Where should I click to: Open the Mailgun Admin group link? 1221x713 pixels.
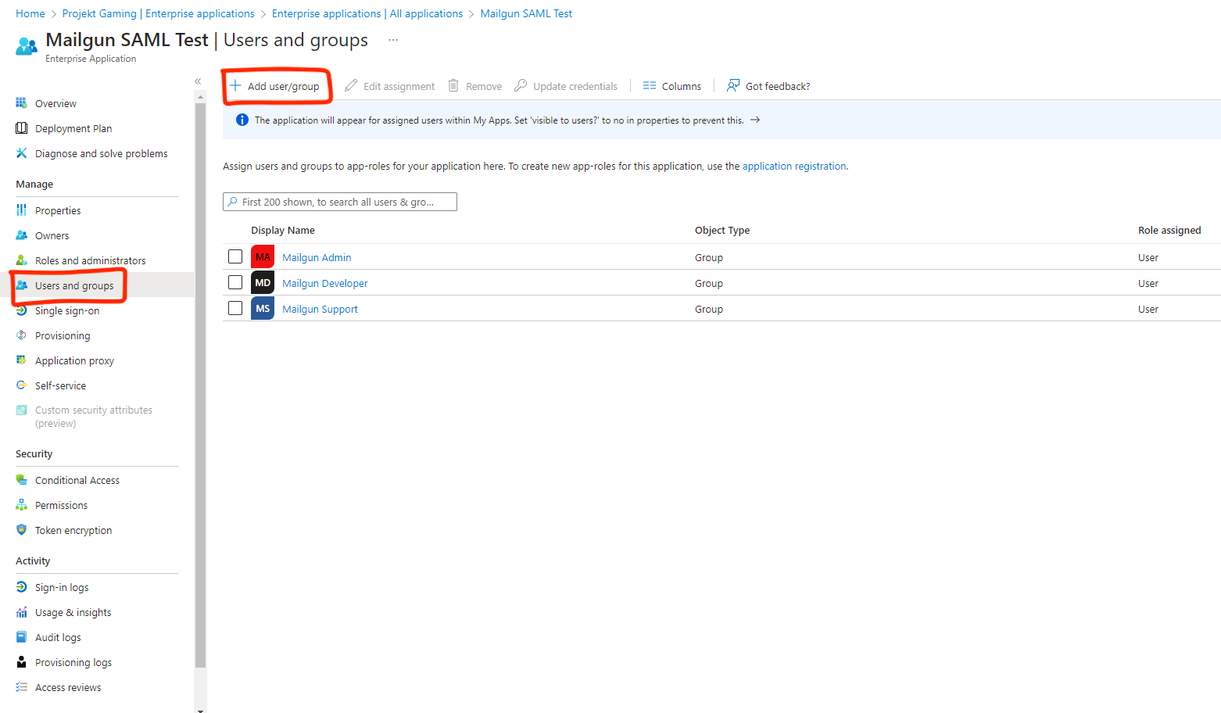[316, 257]
